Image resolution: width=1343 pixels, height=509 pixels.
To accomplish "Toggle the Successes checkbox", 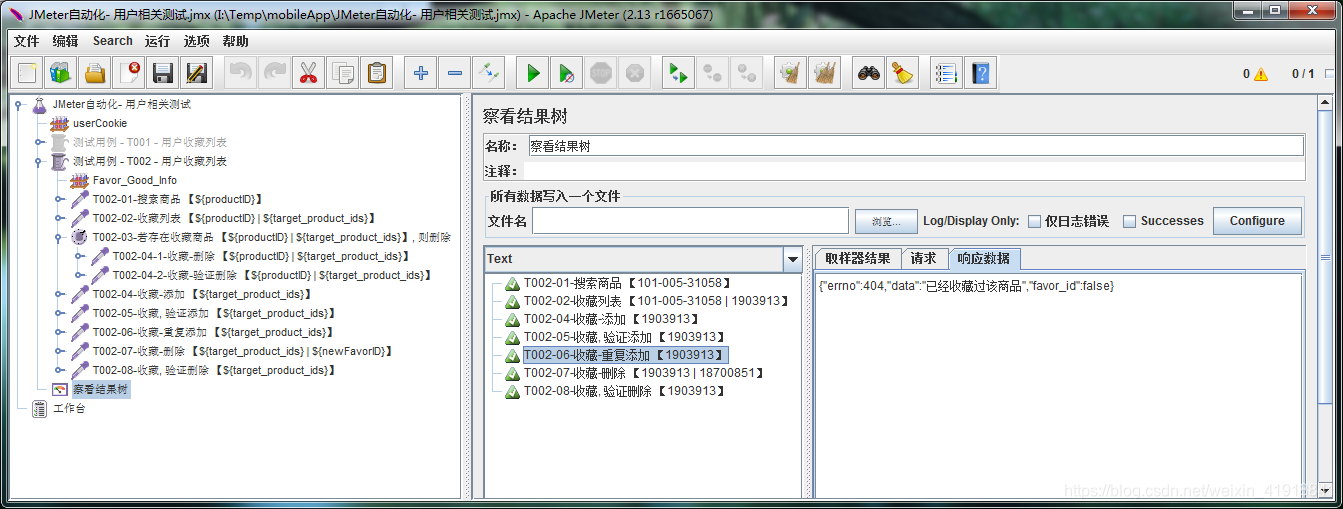I will (x=1129, y=221).
